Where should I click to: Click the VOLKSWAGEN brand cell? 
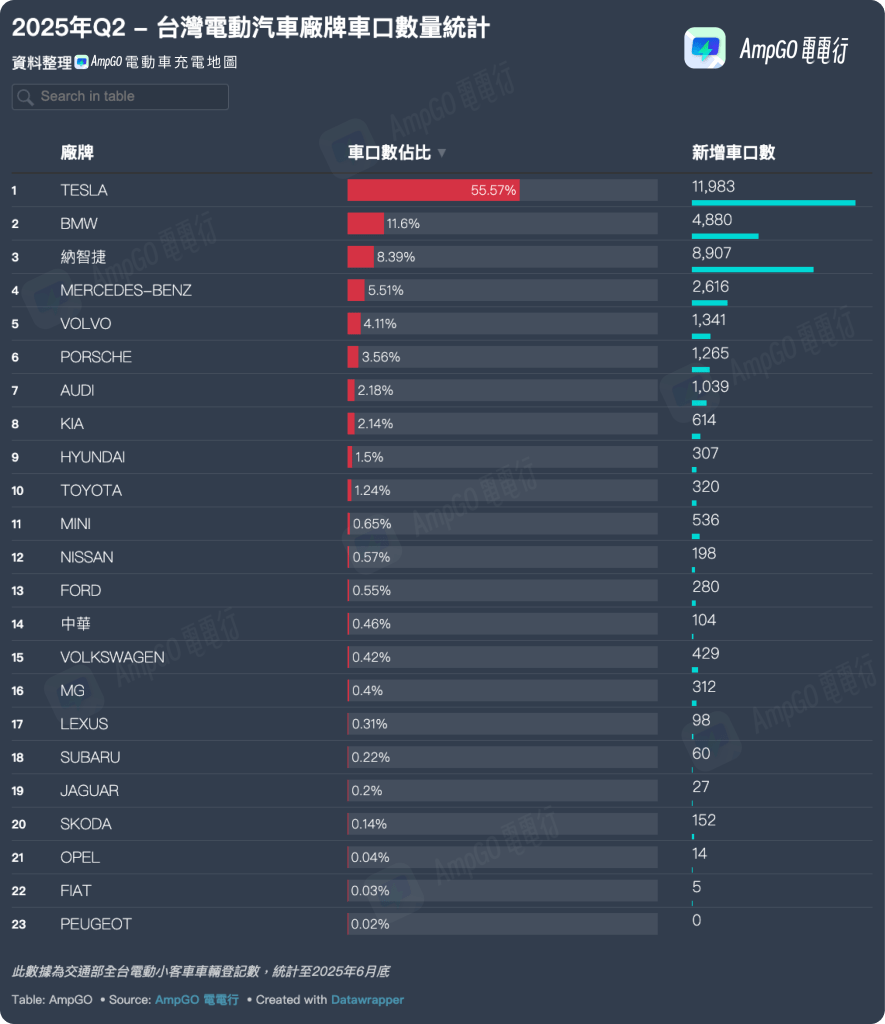tap(112, 657)
